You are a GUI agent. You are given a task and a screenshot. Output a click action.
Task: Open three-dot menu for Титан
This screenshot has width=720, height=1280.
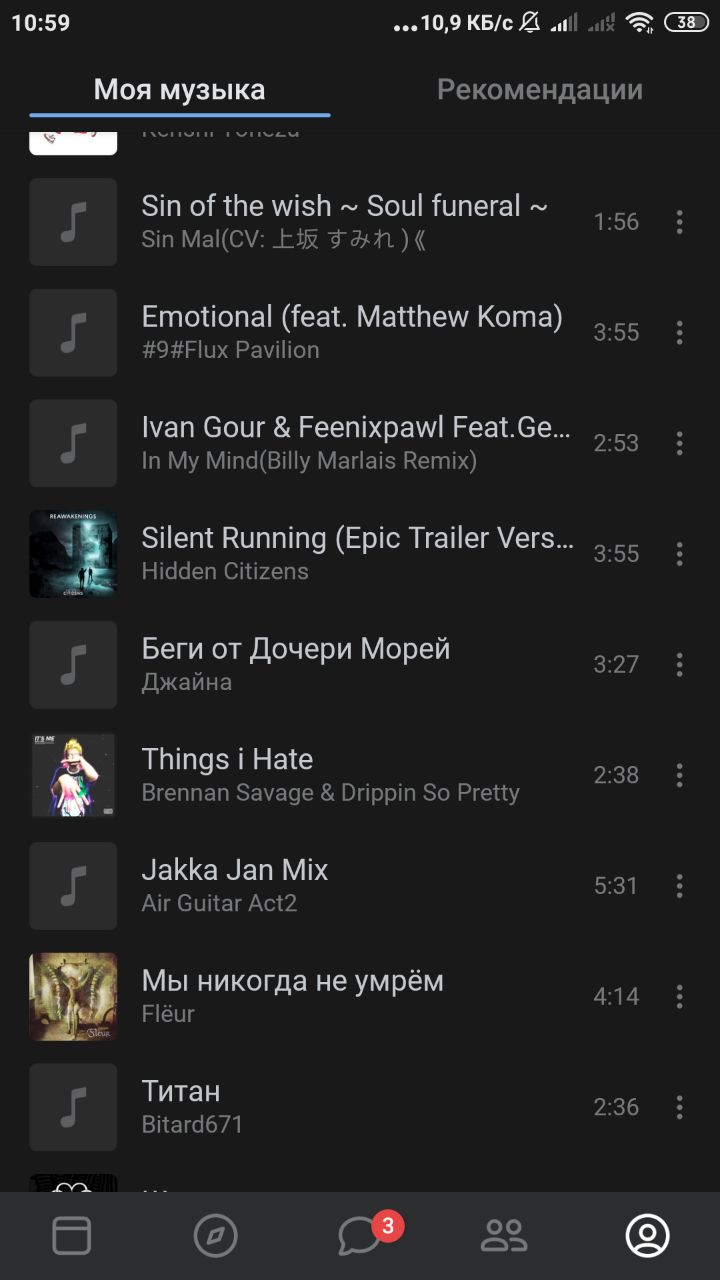point(679,1107)
